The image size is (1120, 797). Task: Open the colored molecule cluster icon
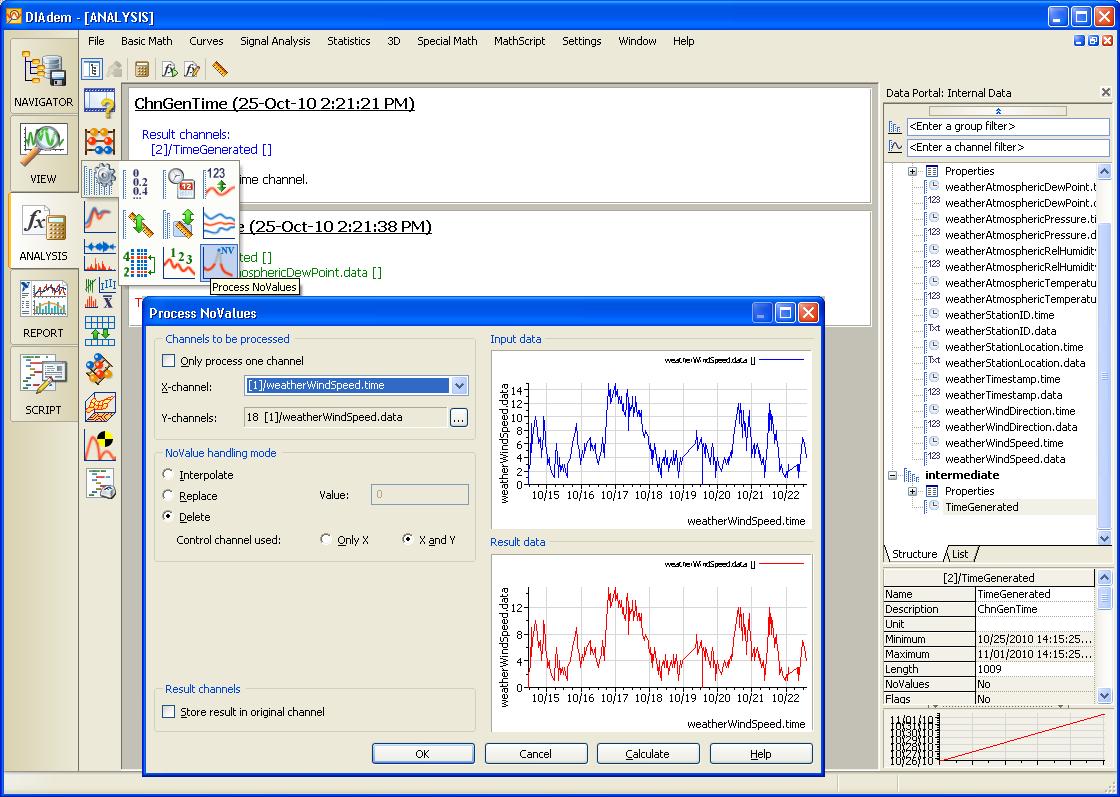click(100, 368)
